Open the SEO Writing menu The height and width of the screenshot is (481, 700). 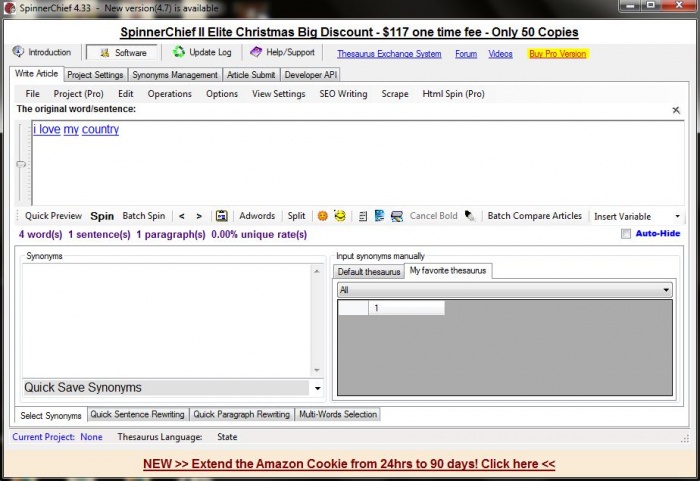point(343,94)
